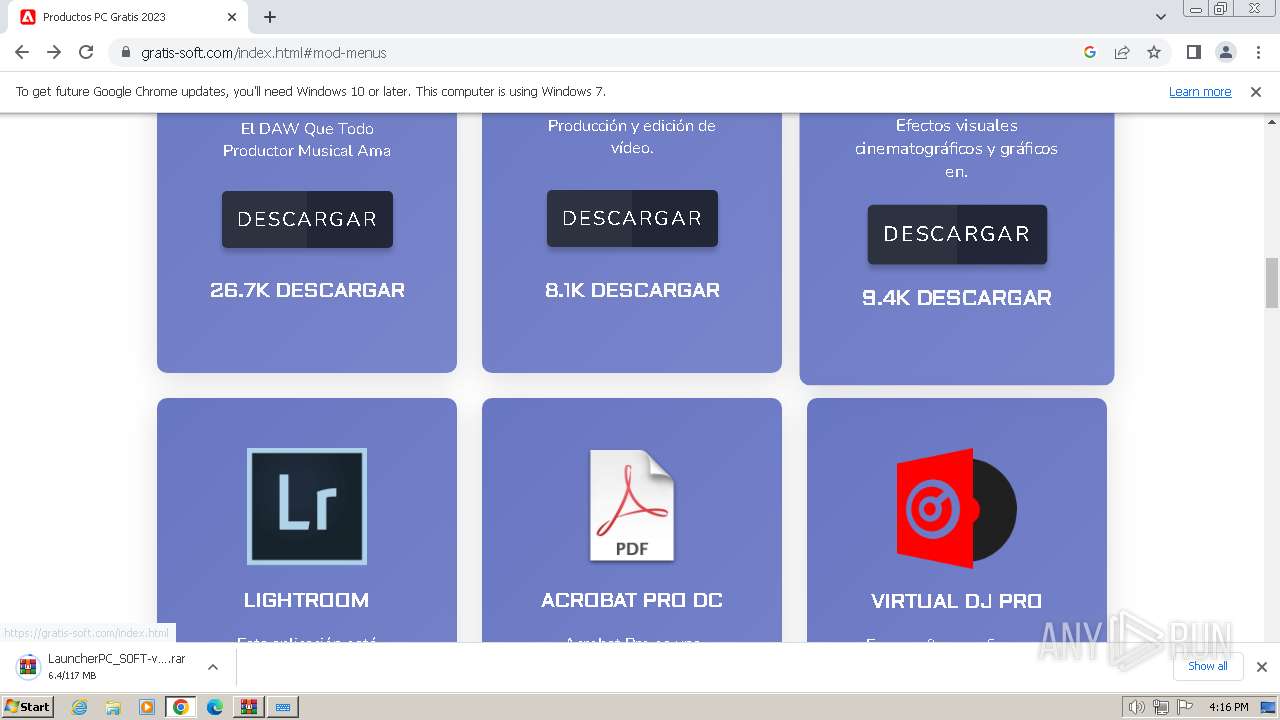
Task: Open the Windows Start menu
Action: point(28,707)
